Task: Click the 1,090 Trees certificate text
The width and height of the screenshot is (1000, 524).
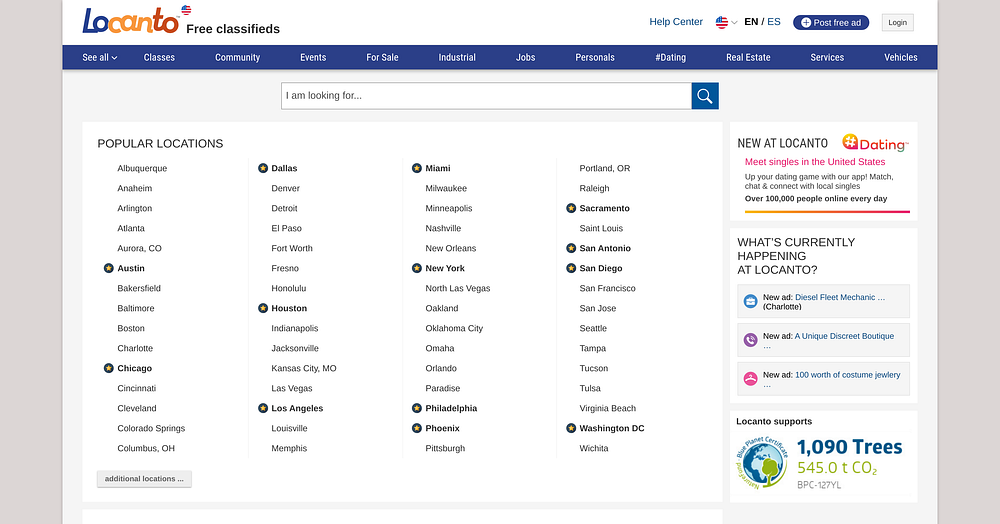Action: pos(849,447)
